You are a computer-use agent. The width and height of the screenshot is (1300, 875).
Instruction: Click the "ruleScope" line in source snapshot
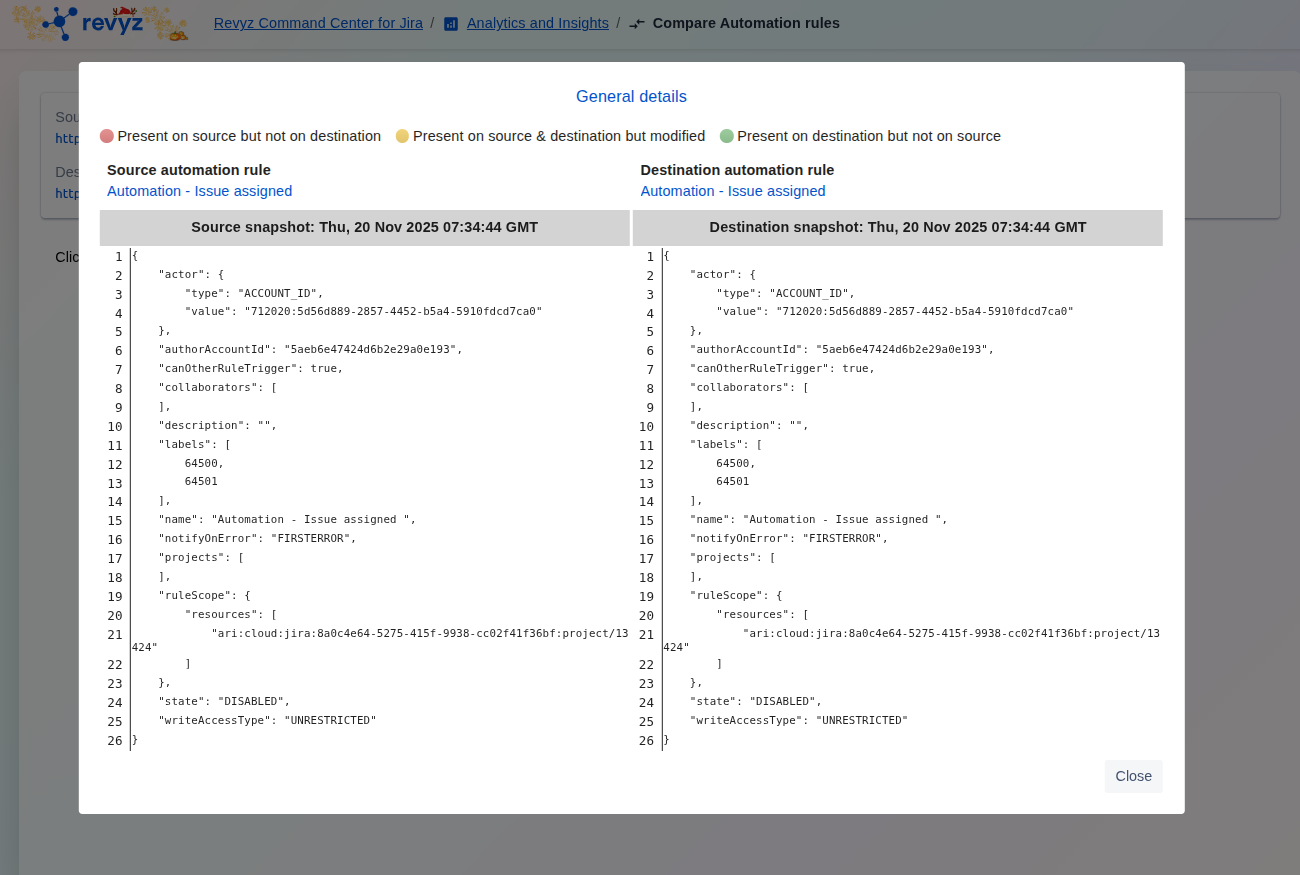[x=204, y=596]
